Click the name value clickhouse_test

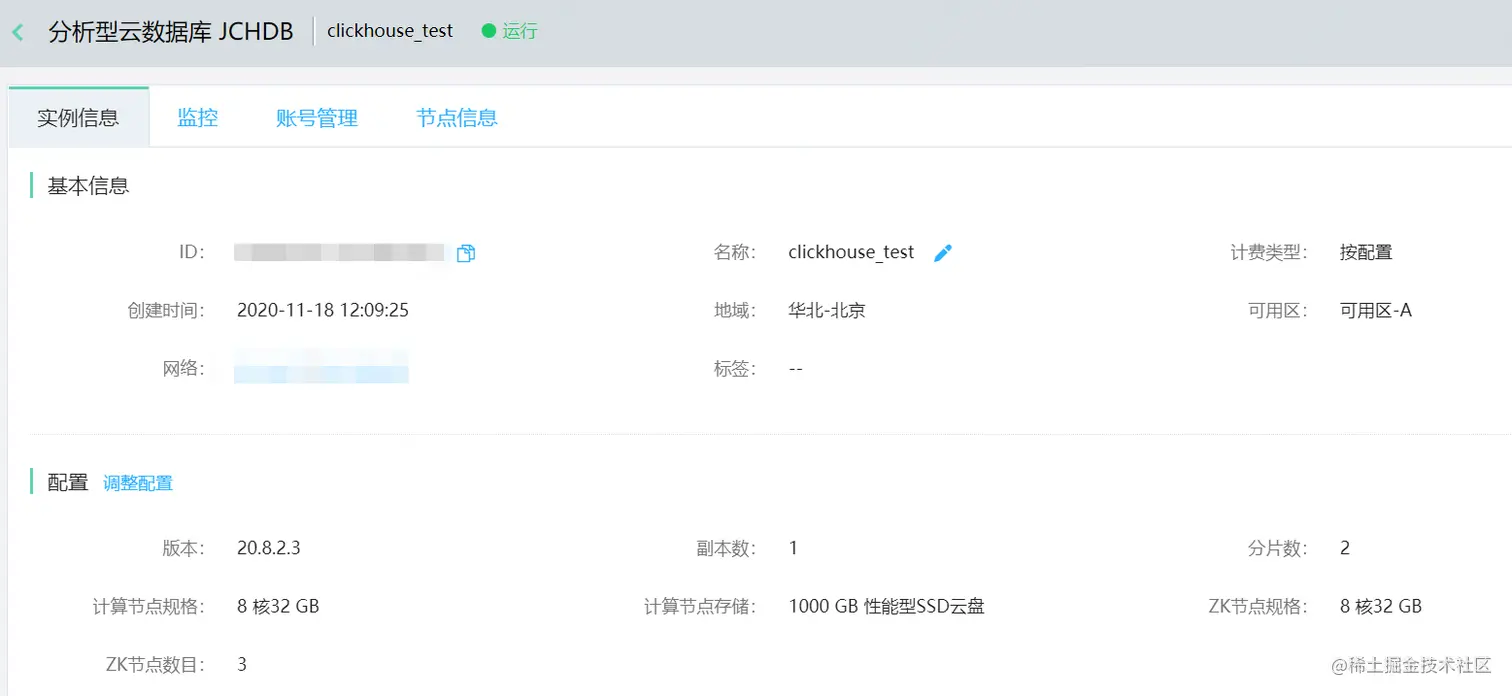[851, 252]
